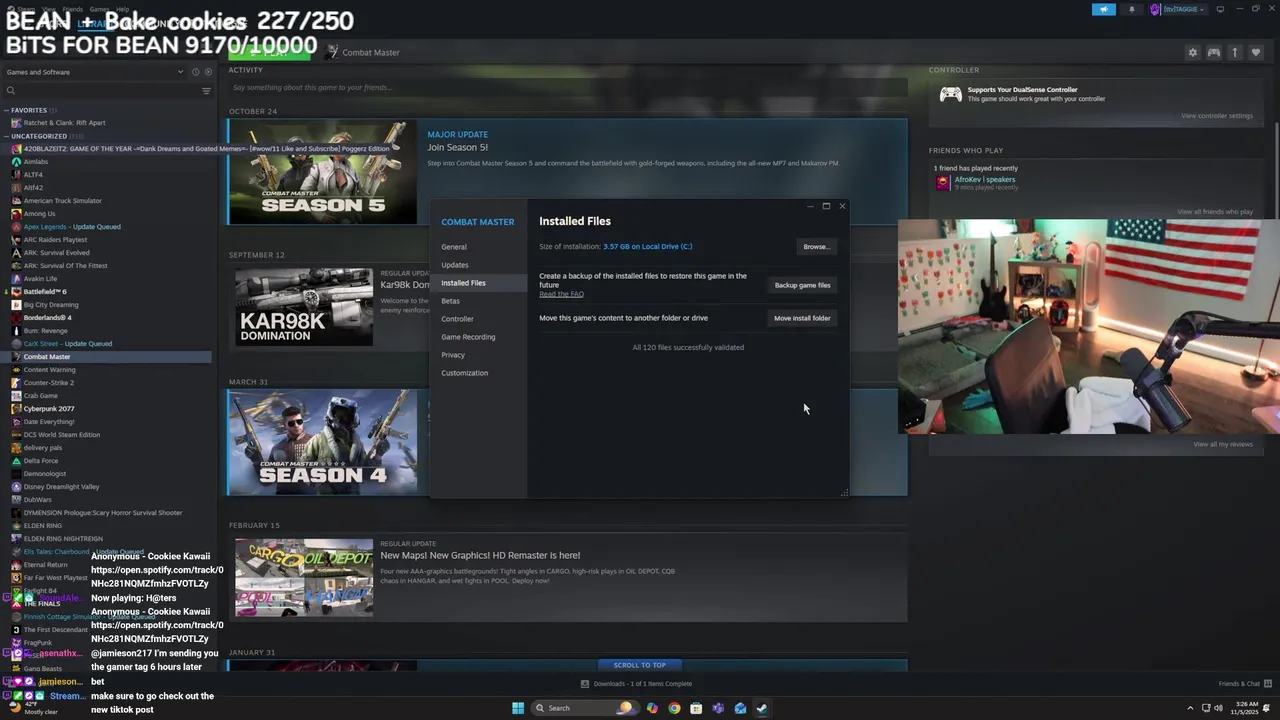Select Battlefield 6 in library
1280x720 pixels.
click(x=45, y=292)
